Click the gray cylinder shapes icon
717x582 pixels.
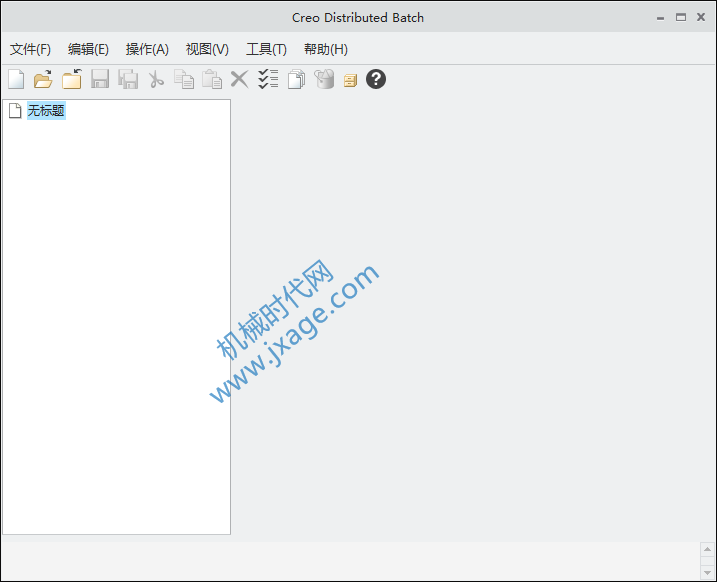tap(324, 79)
